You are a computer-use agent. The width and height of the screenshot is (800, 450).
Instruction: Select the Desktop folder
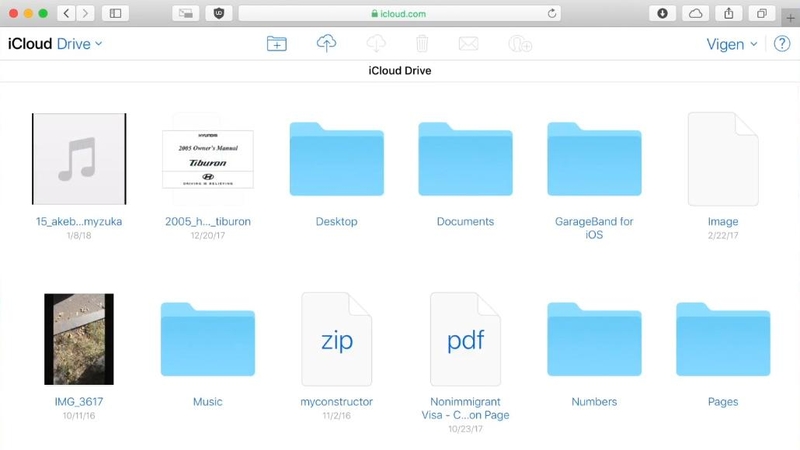pyautogui.click(x=337, y=159)
